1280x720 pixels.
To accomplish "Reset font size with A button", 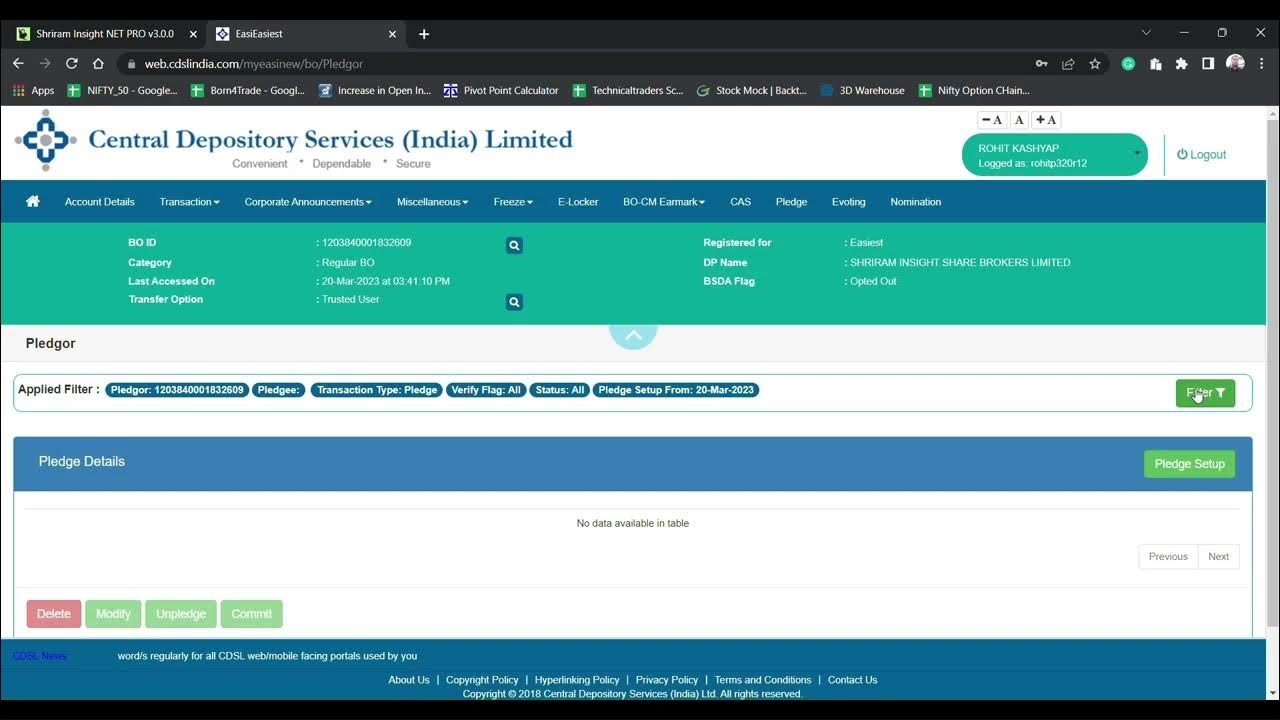I will (x=1019, y=120).
